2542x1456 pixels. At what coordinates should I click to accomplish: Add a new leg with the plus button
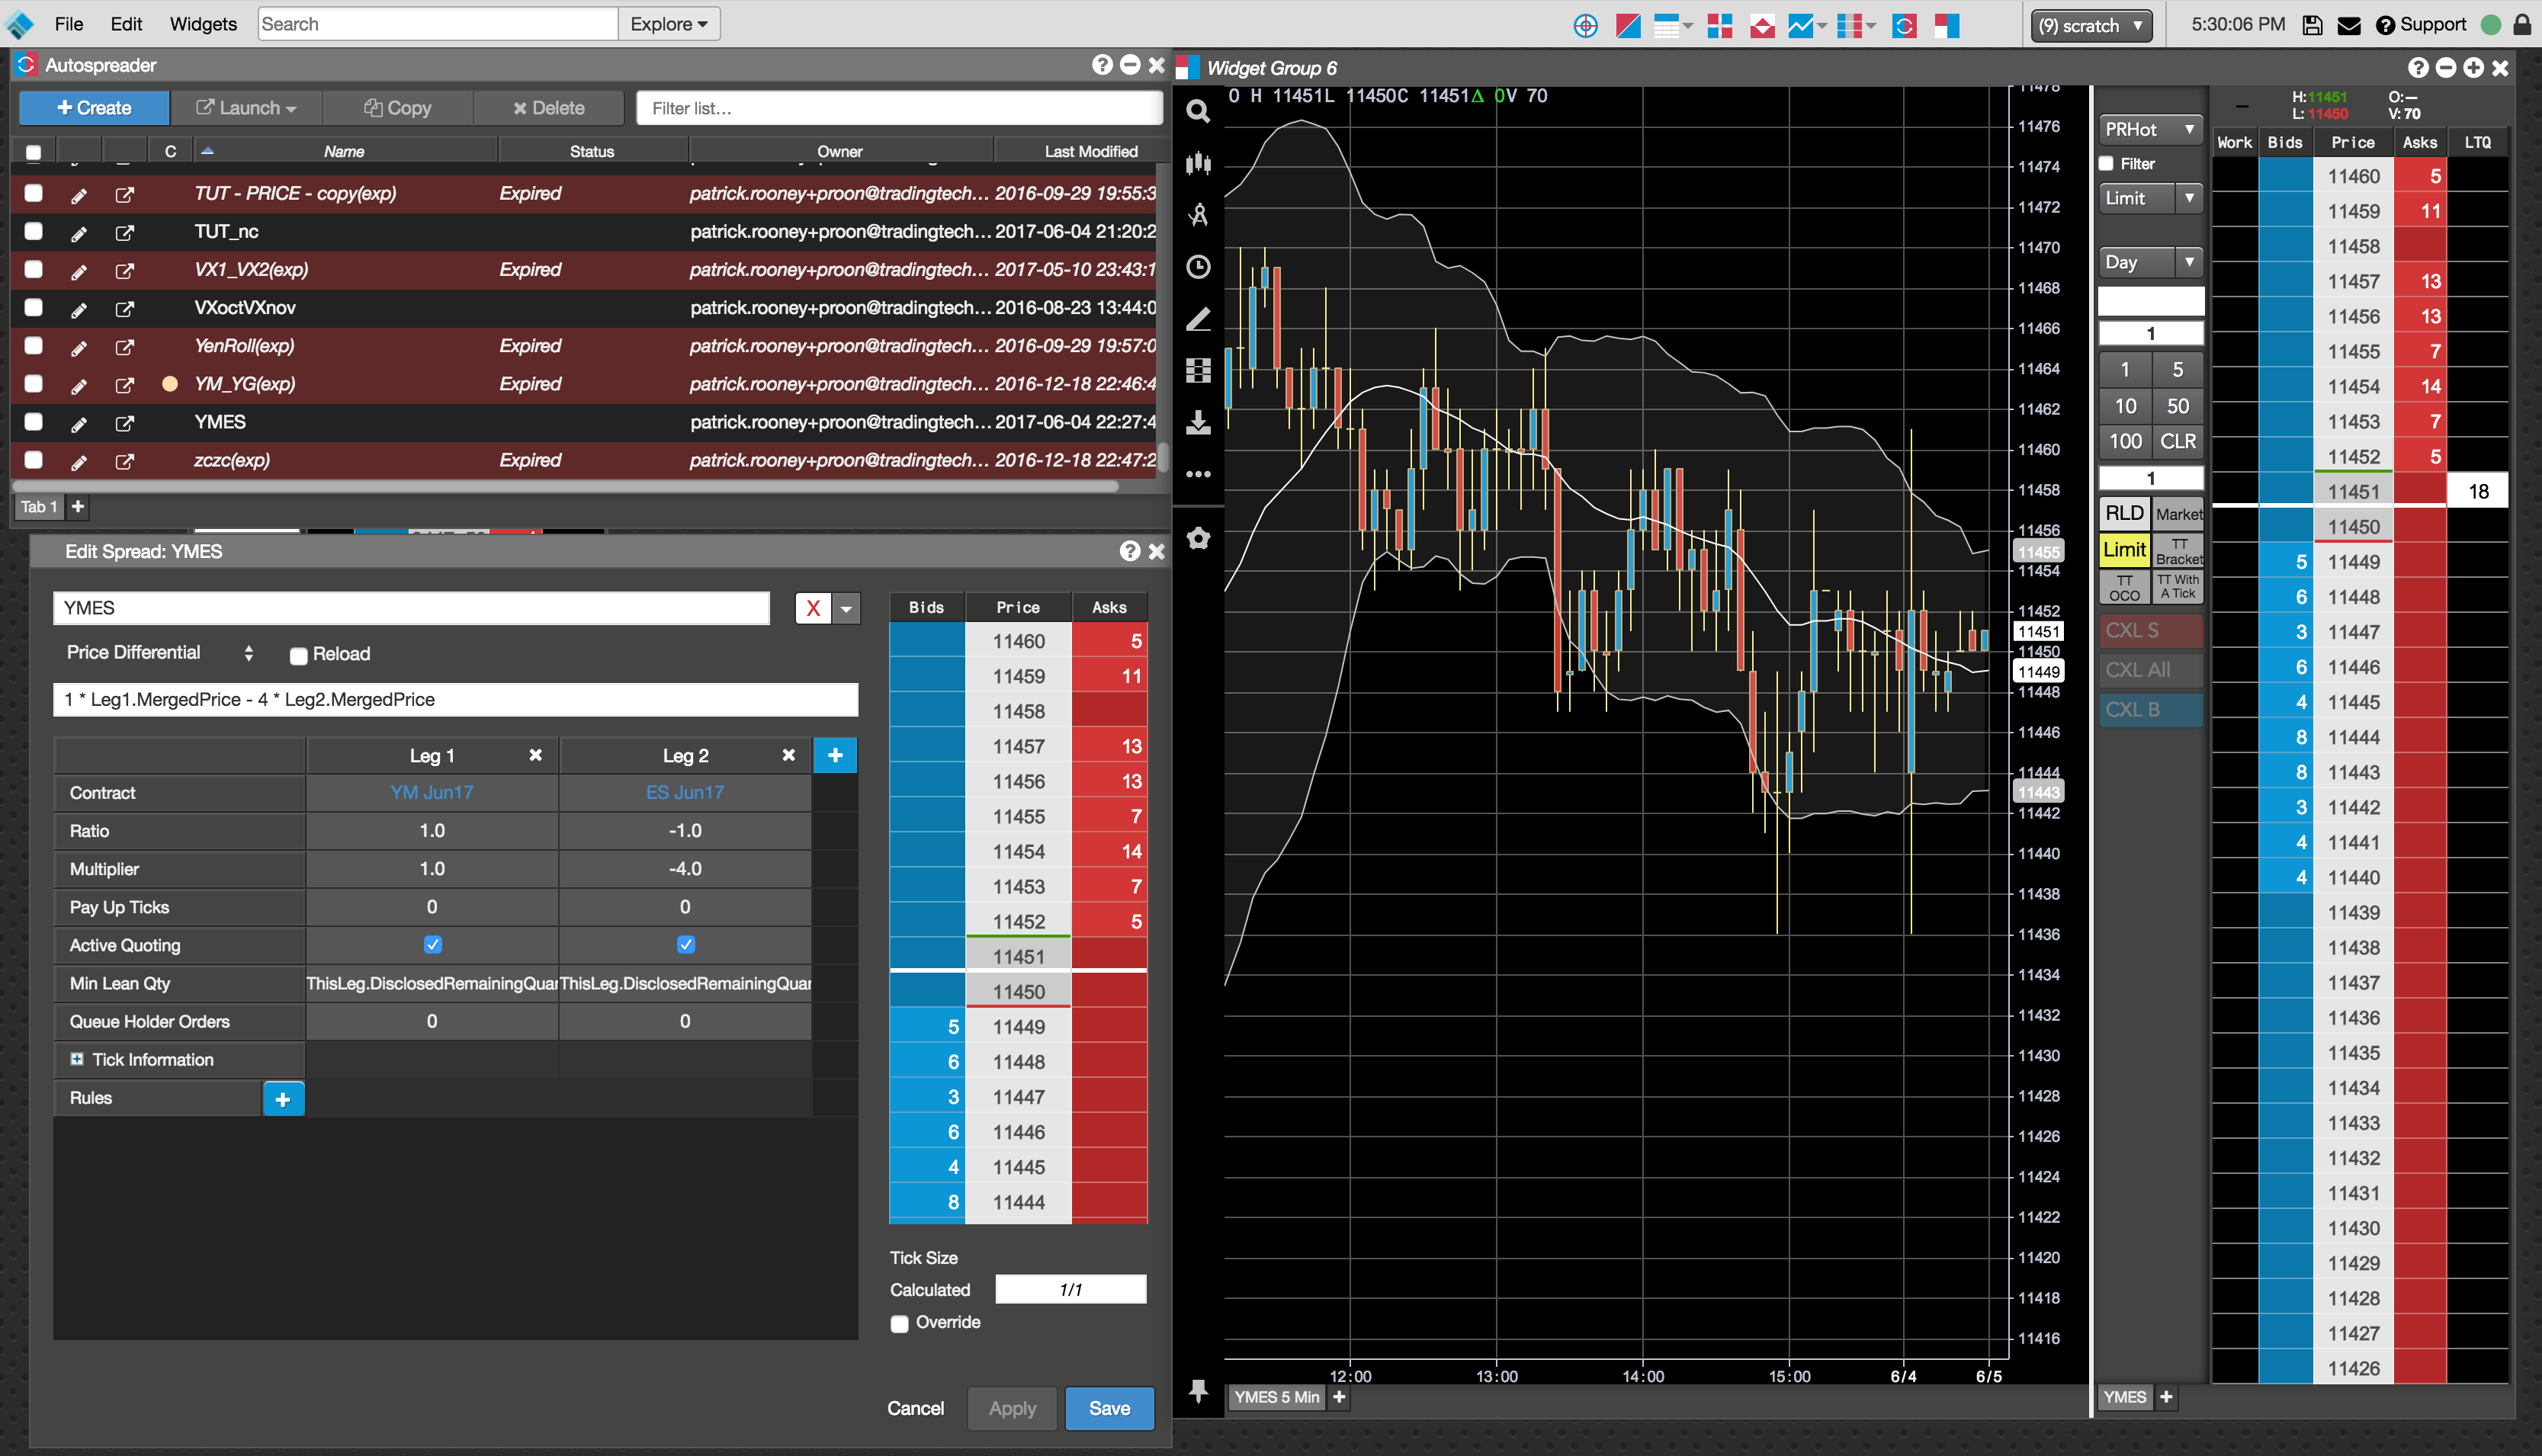coord(835,755)
